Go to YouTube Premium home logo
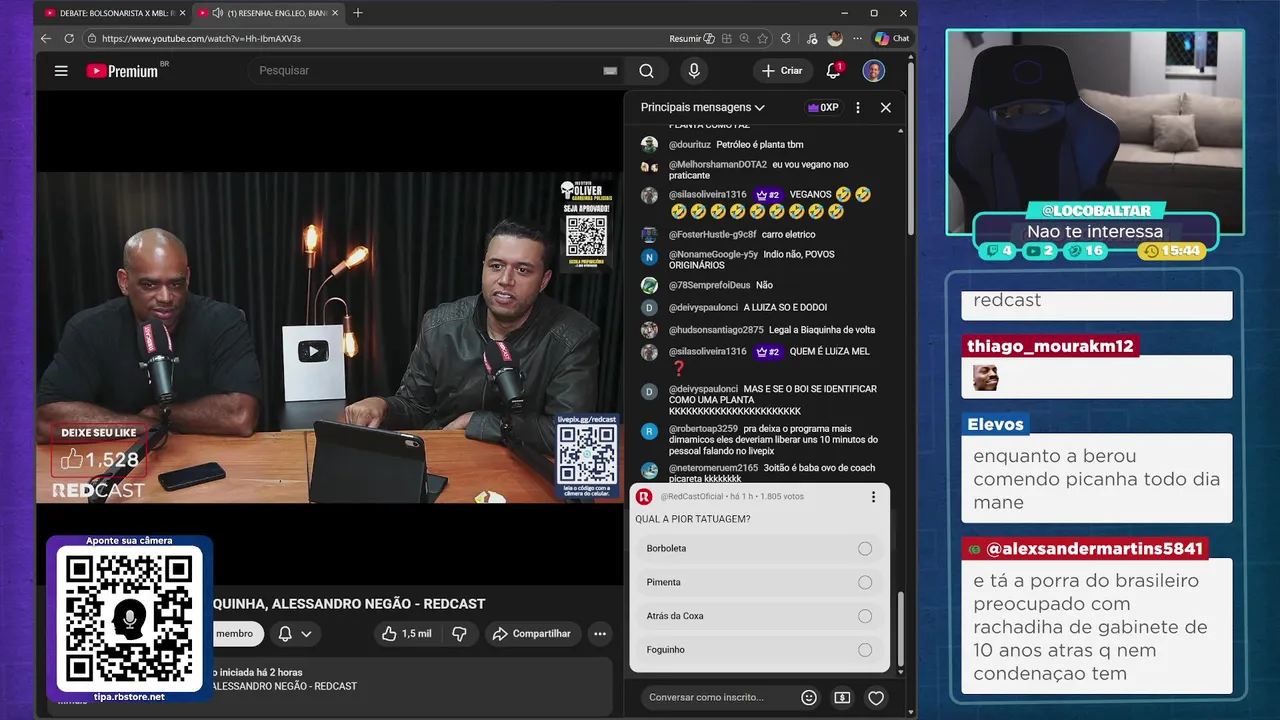 (123, 71)
